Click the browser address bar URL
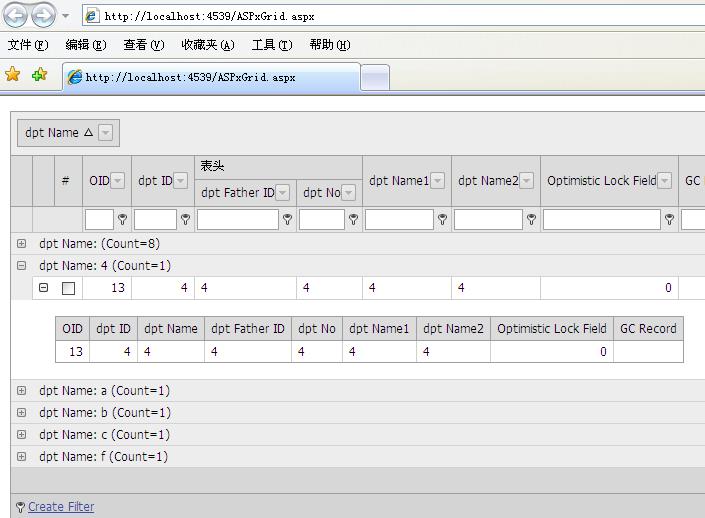The width and height of the screenshot is (705, 518). pyautogui.click(x=210, y=16)
